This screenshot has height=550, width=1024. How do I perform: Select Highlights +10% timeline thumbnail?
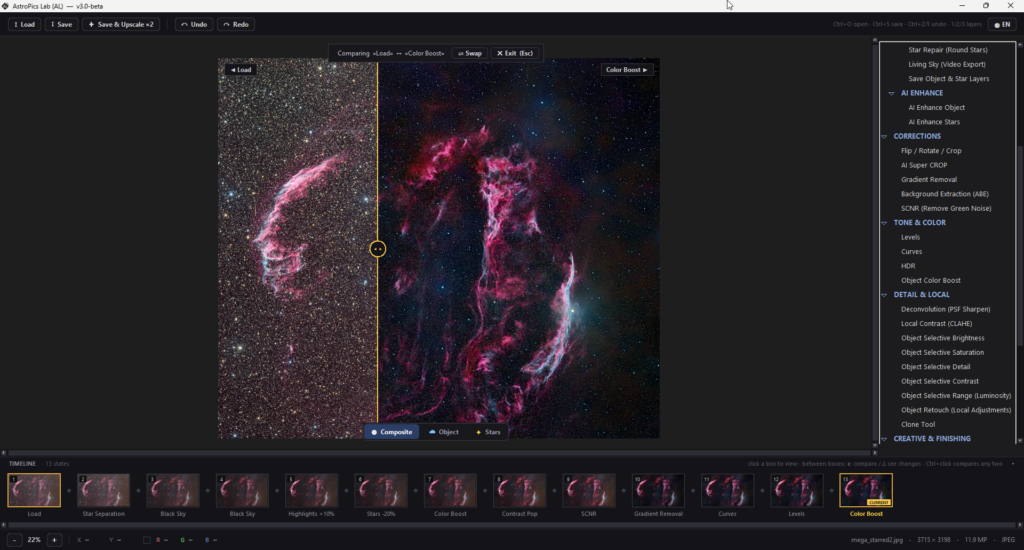click(x=312, y=490)
